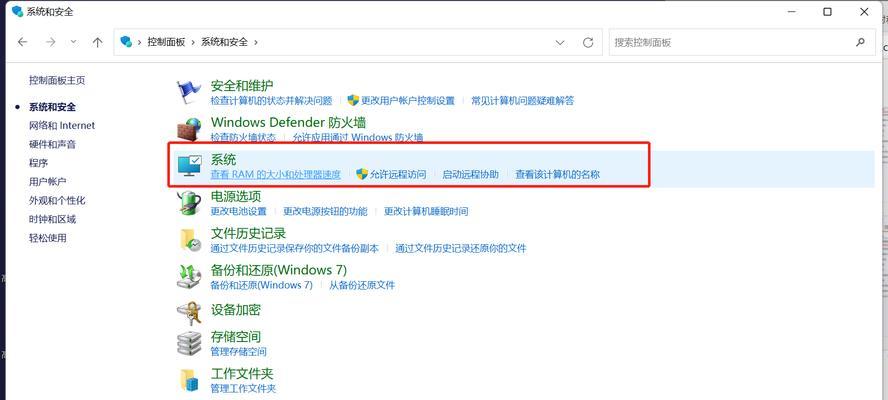Expand the address bar history dropdown
Screen dimensions: 888x400
(560, 42)
